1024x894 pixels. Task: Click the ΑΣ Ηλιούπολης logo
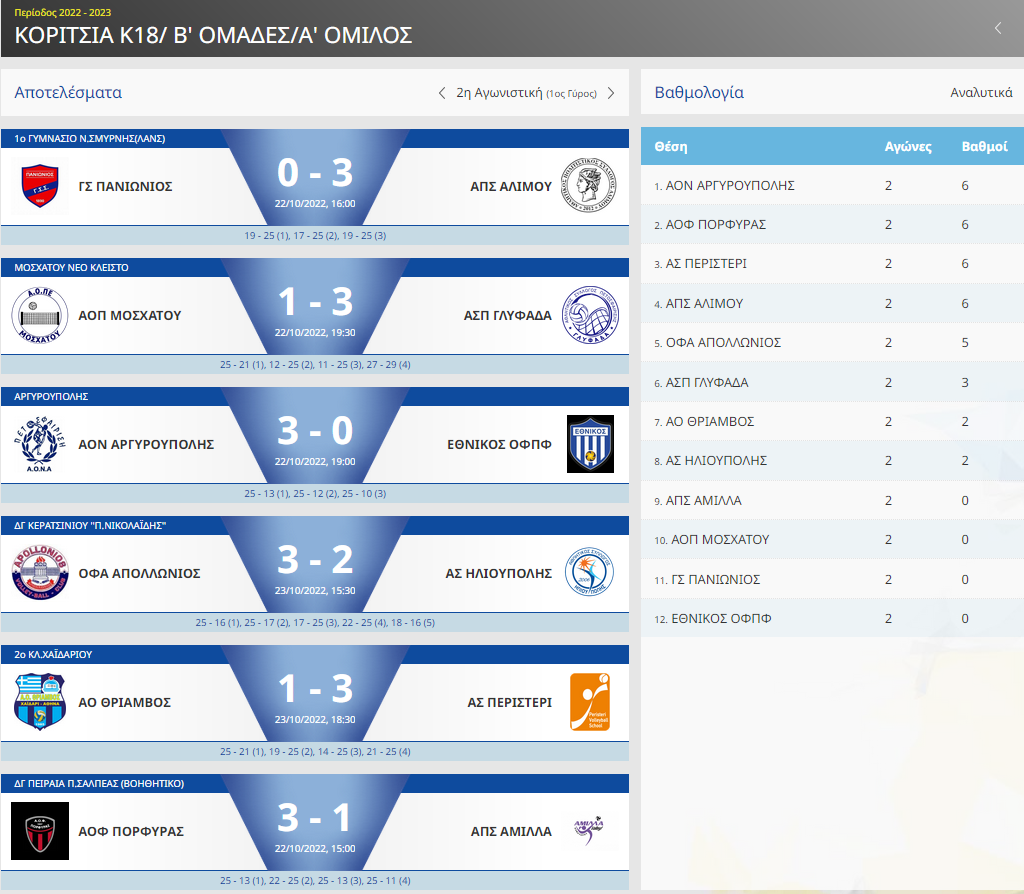589,572
